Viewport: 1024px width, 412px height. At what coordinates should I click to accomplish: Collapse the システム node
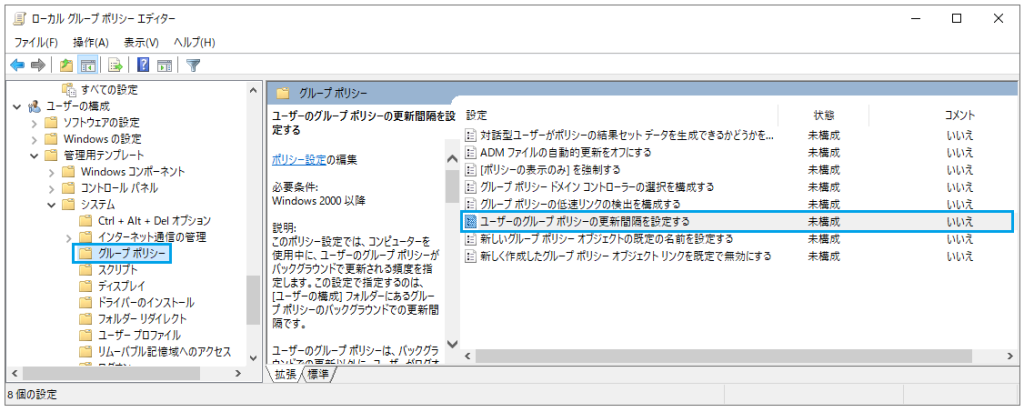(x=52, y=204)
